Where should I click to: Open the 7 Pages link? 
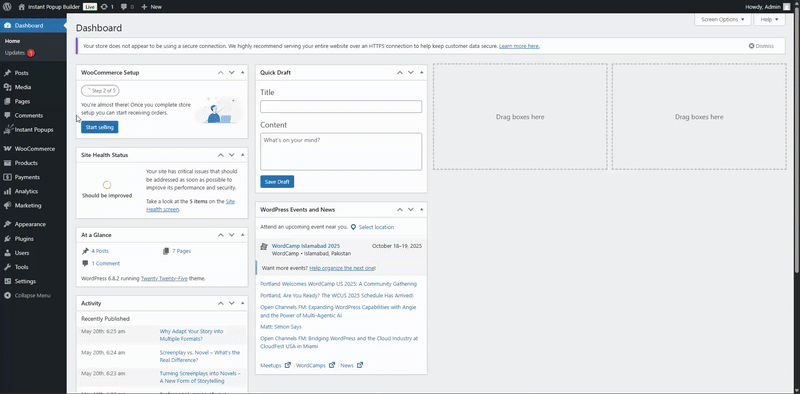point(181,251)
